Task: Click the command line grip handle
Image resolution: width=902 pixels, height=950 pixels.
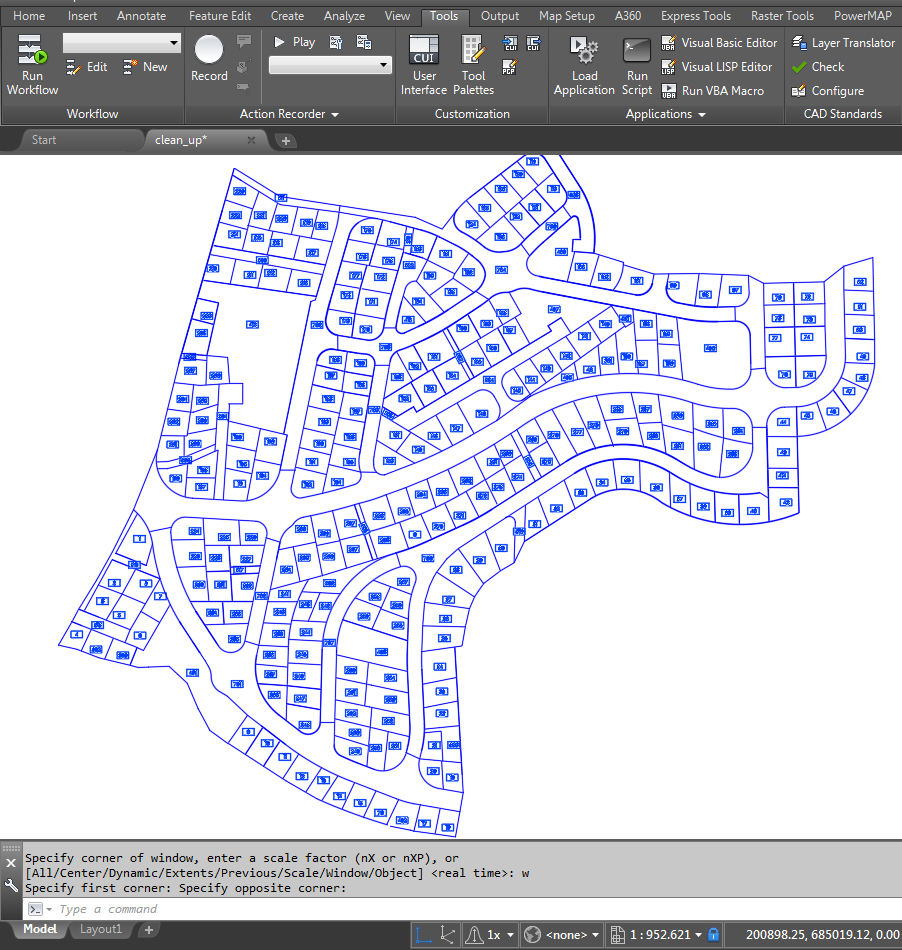Action: coord(11,848)
